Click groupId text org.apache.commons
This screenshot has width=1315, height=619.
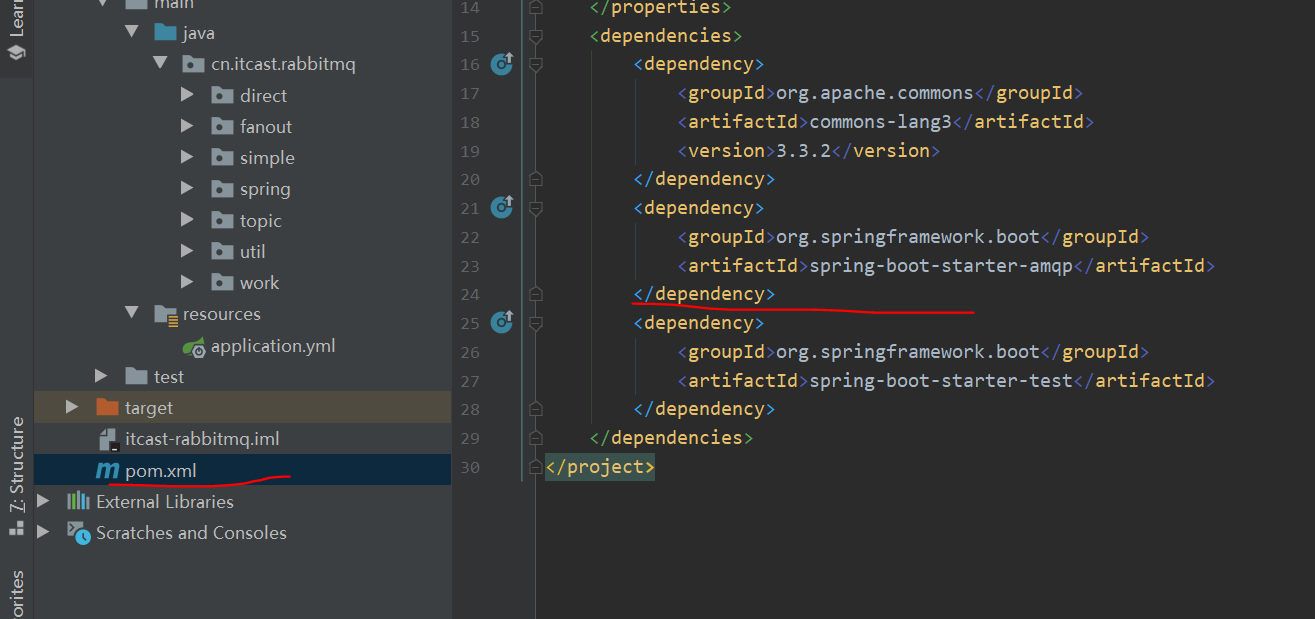click(x=875, y=93)
